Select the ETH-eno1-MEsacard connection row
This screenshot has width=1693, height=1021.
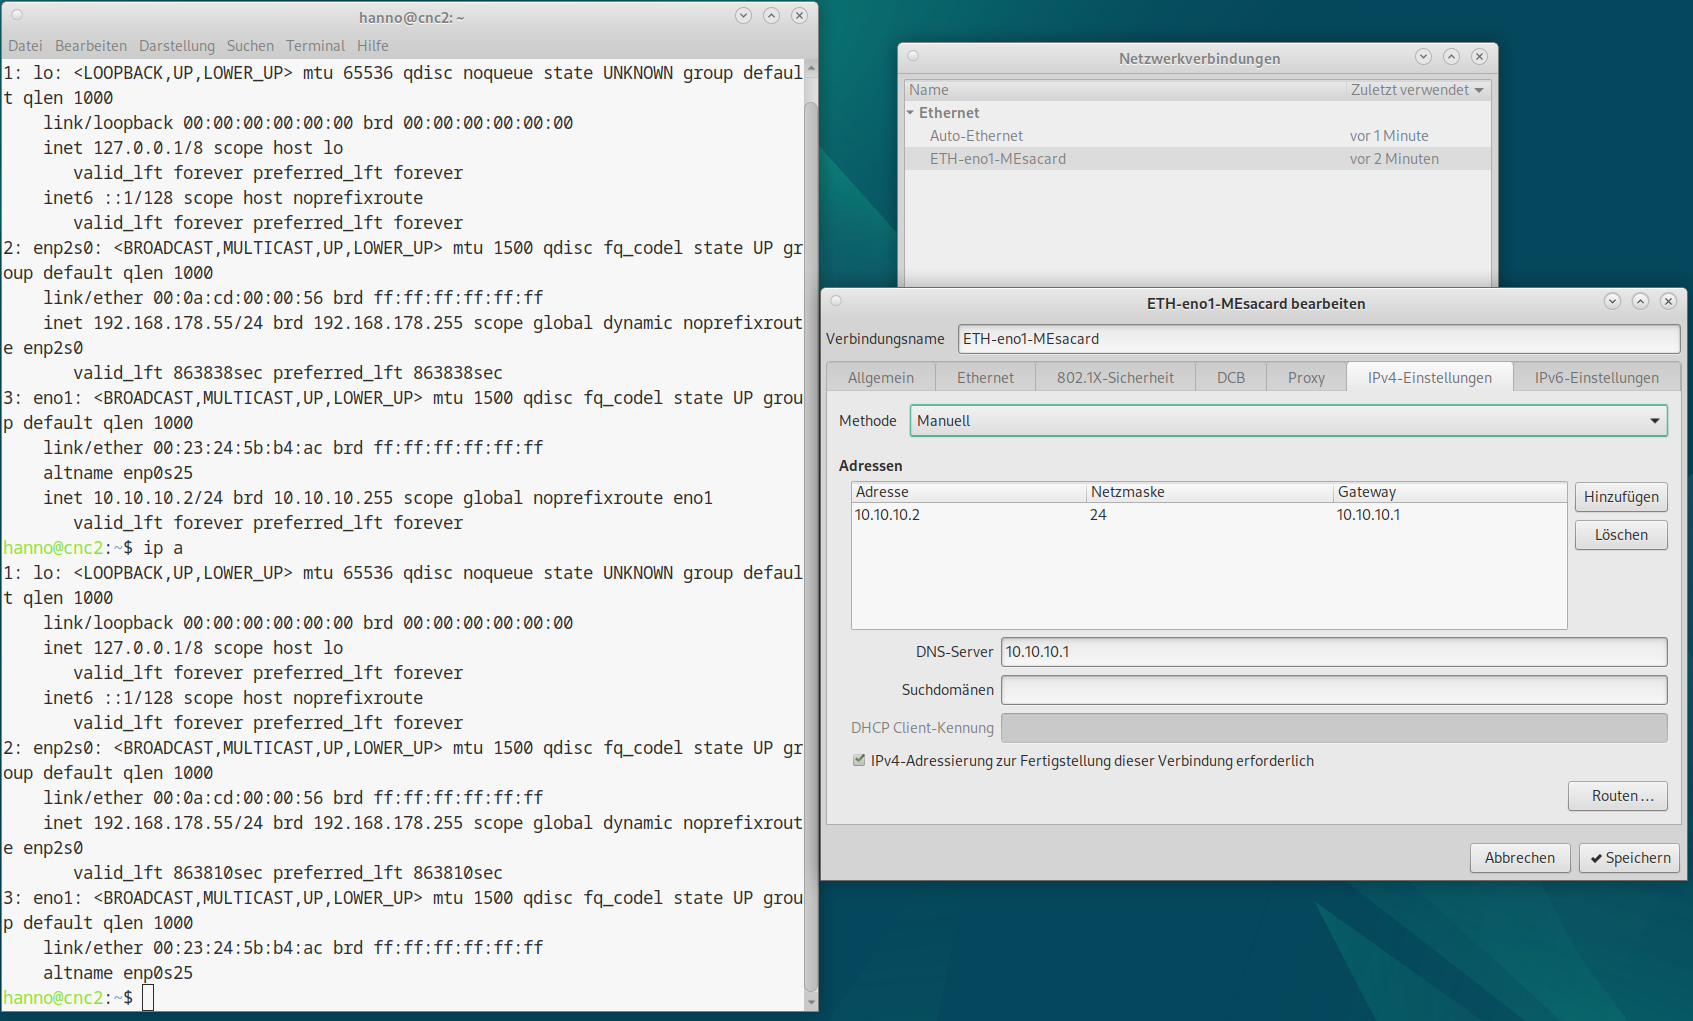coord(1198,159)
